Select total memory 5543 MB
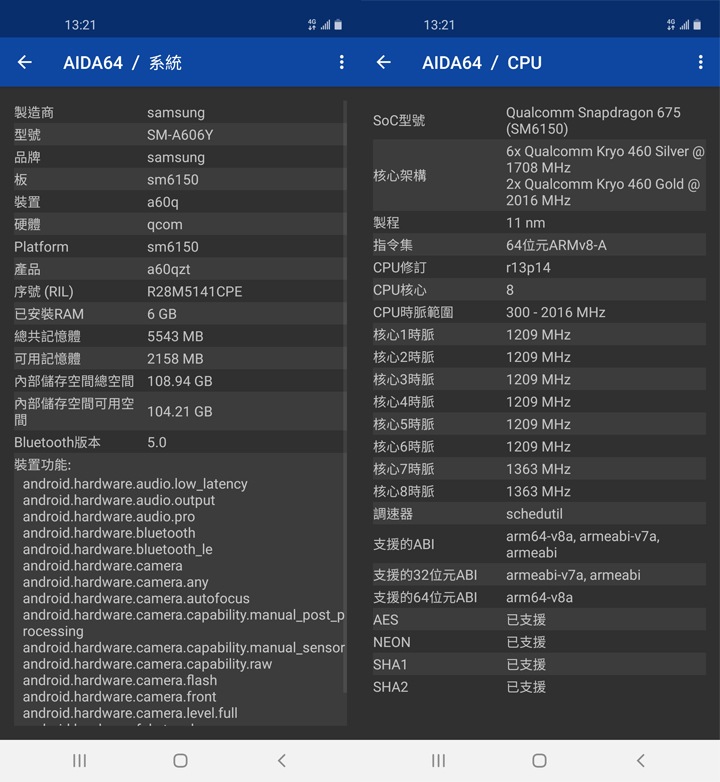This screenshot has width=720, height=782. 175,337
